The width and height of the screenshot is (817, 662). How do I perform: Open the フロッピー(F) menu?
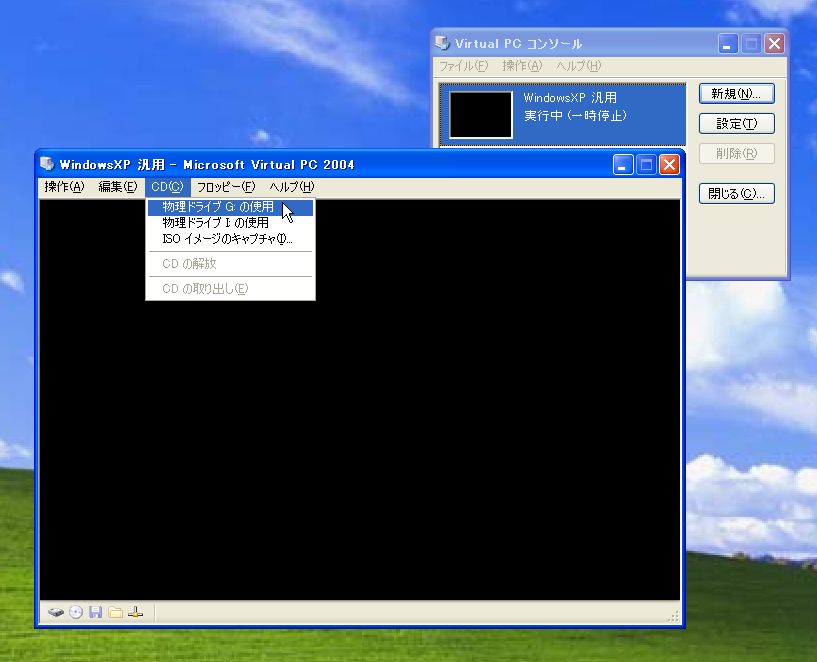(x=226, y=186)
